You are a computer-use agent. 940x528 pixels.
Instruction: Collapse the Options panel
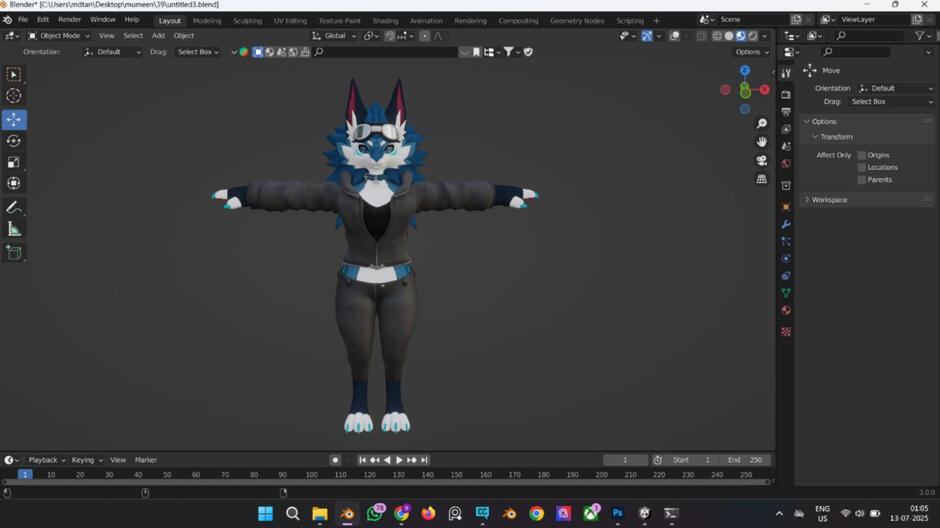coord(824,122)
